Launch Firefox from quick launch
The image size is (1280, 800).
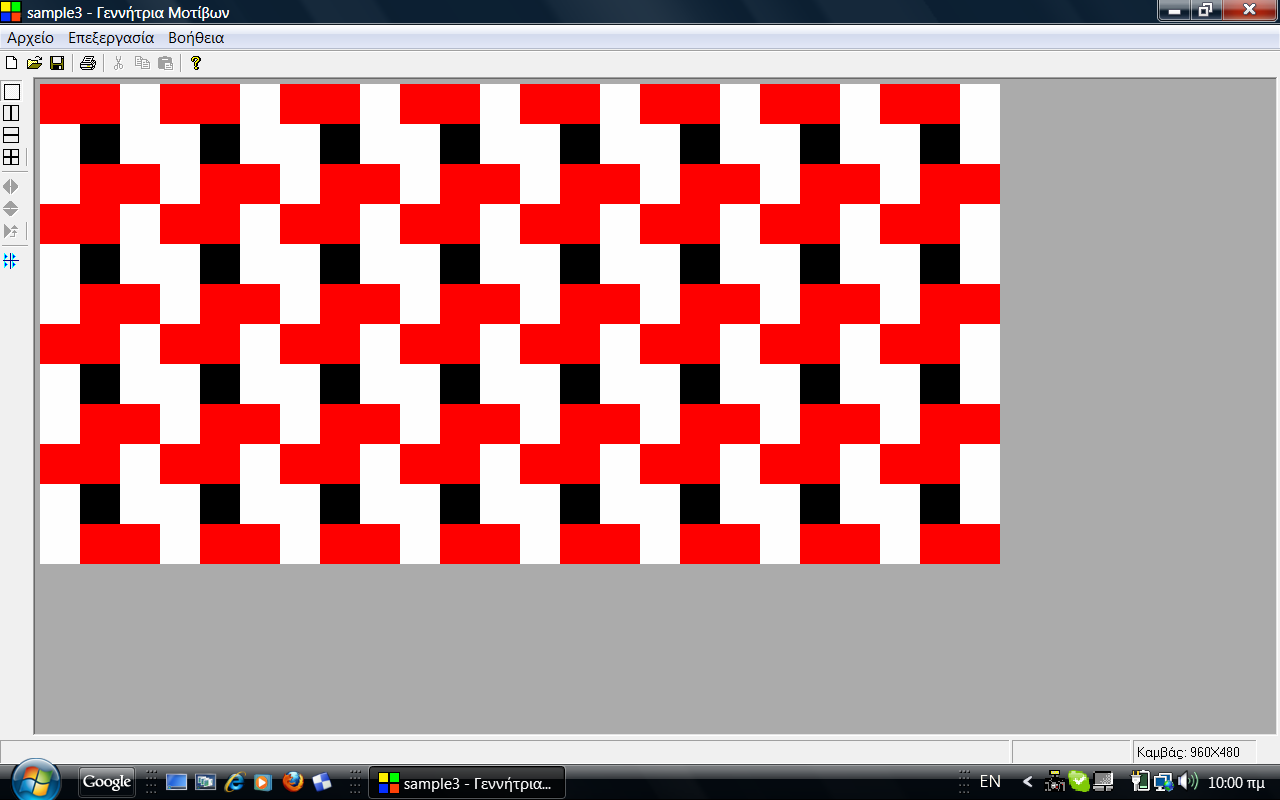point(292,782)
